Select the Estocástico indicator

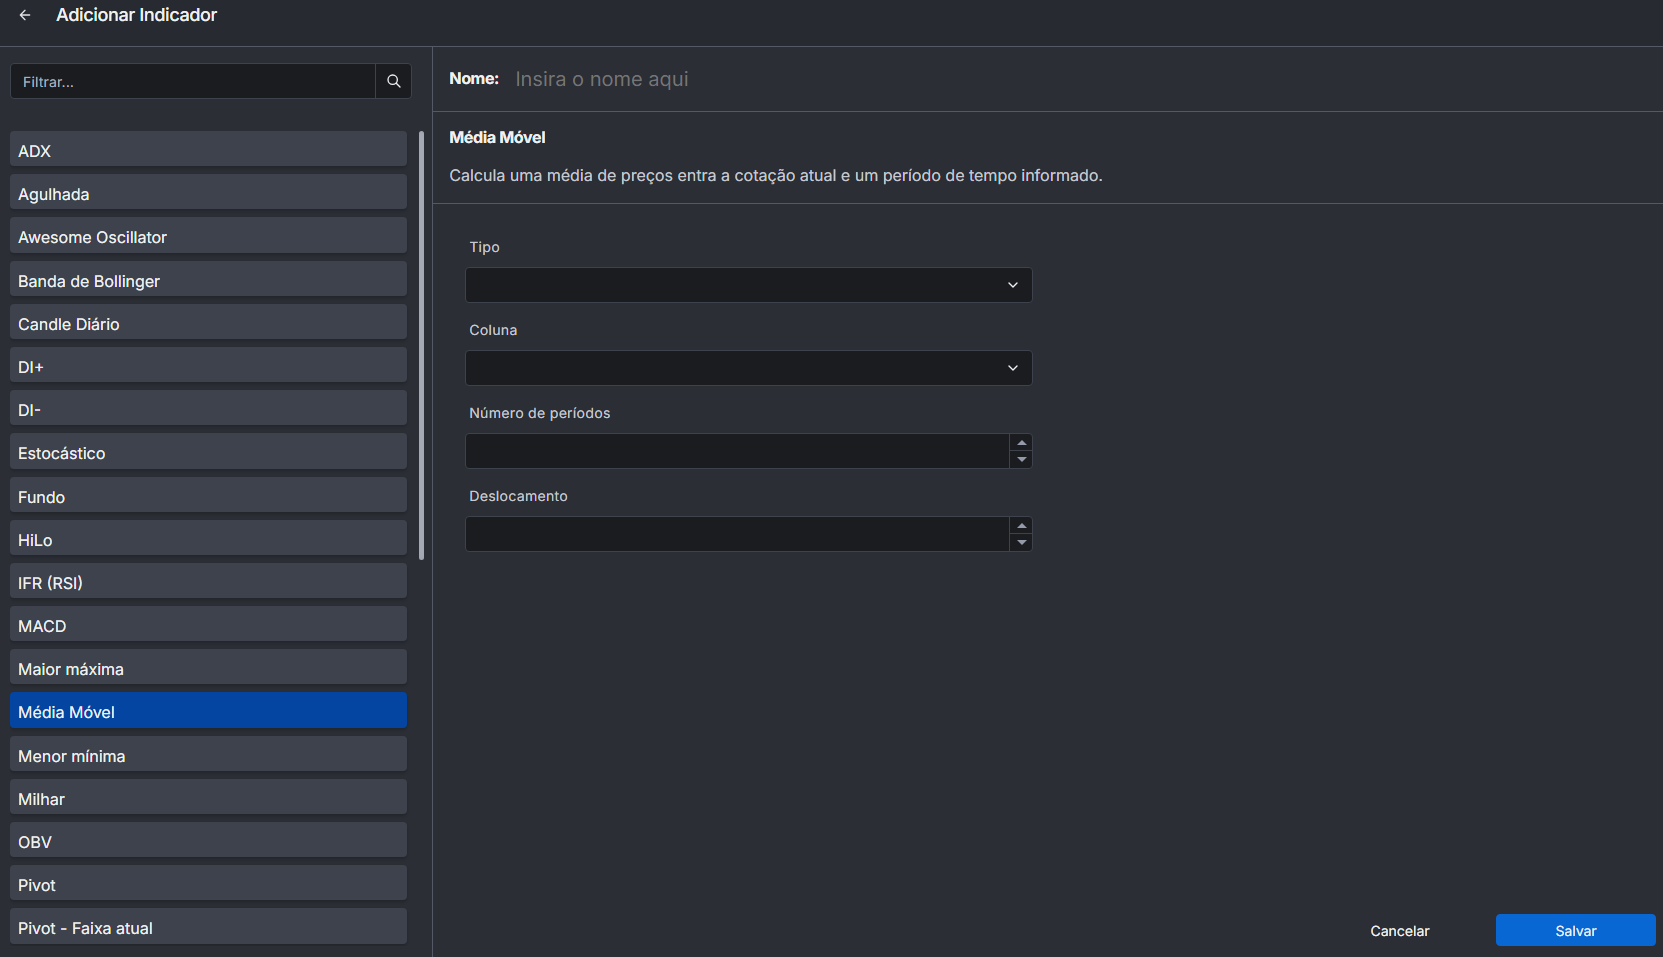coord(208,453)
